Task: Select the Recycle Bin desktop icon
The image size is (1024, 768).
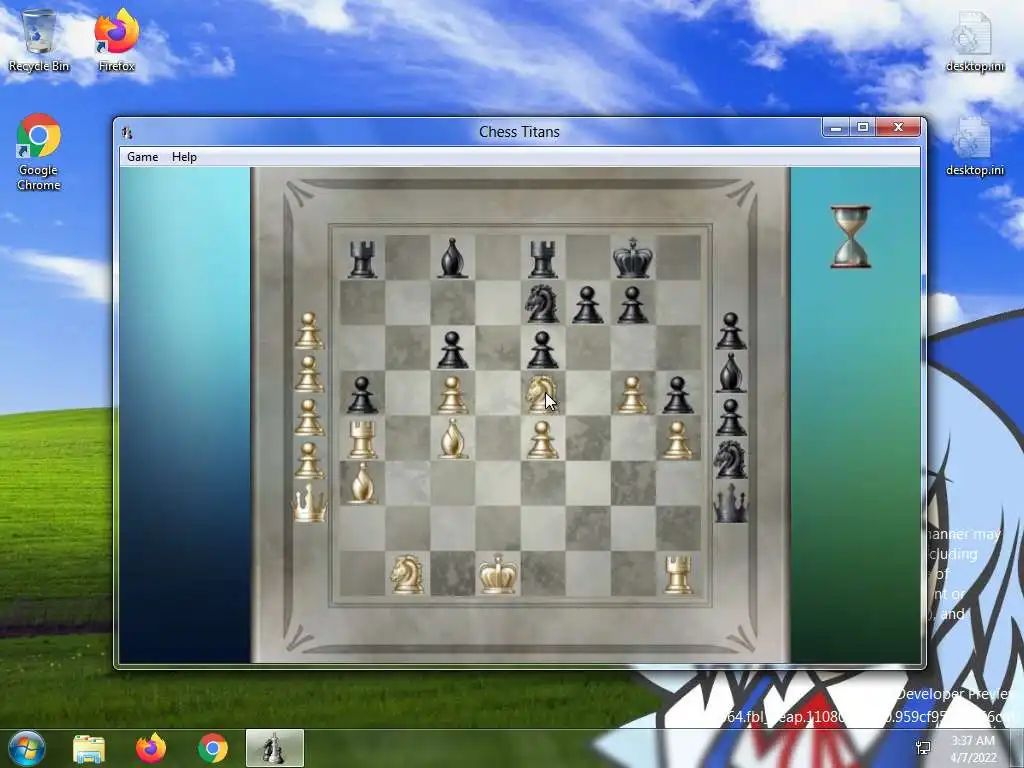Action: tap(39, 40)
